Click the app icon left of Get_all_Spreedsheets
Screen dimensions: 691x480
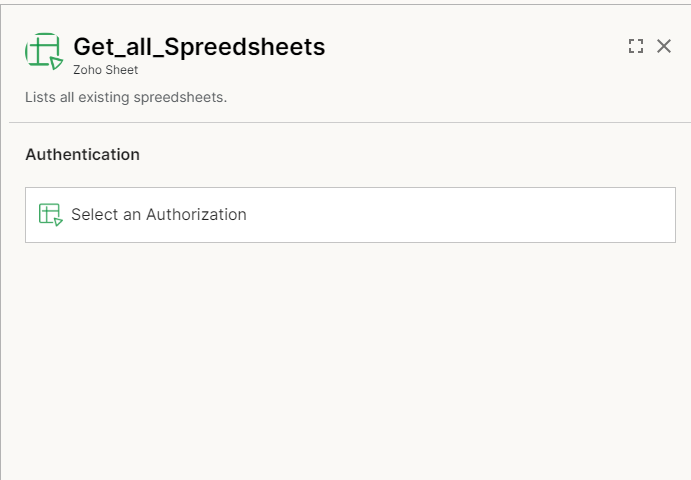pyautogui.click(x=44, y=51)
